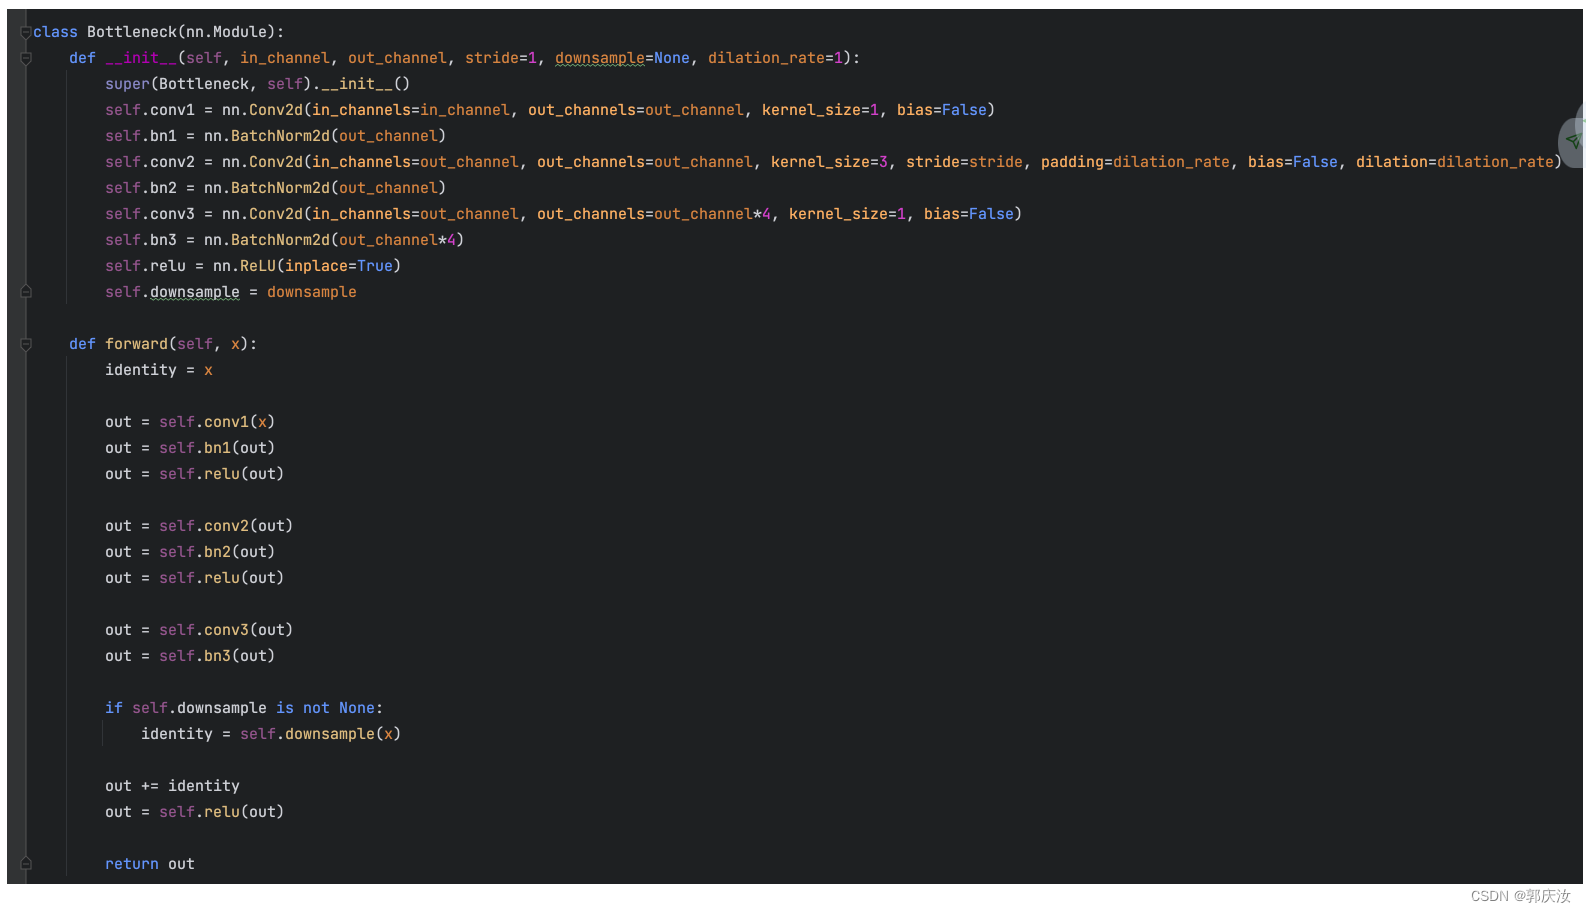Click the 'self.bn1 = nn.BatchNorm2d(out_channel)' line
The width and height of the screenshot is (1586, 913).
(276, 136)
